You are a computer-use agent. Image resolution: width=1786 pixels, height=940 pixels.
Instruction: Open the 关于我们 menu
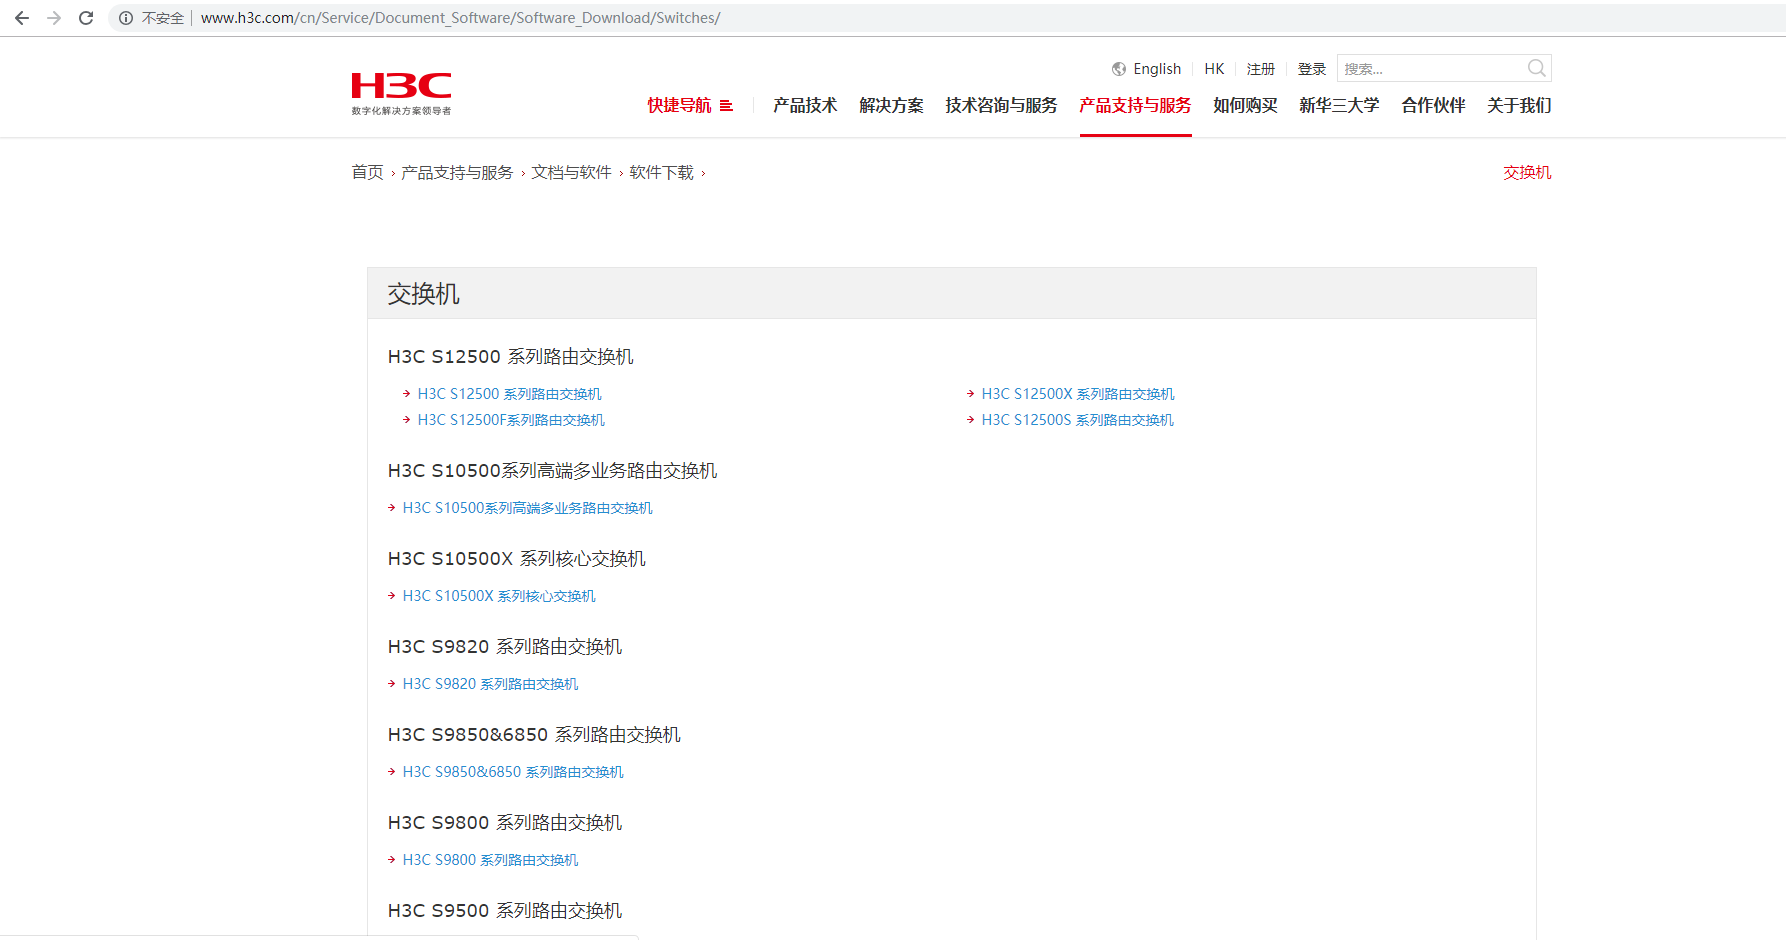[1519, 105]
